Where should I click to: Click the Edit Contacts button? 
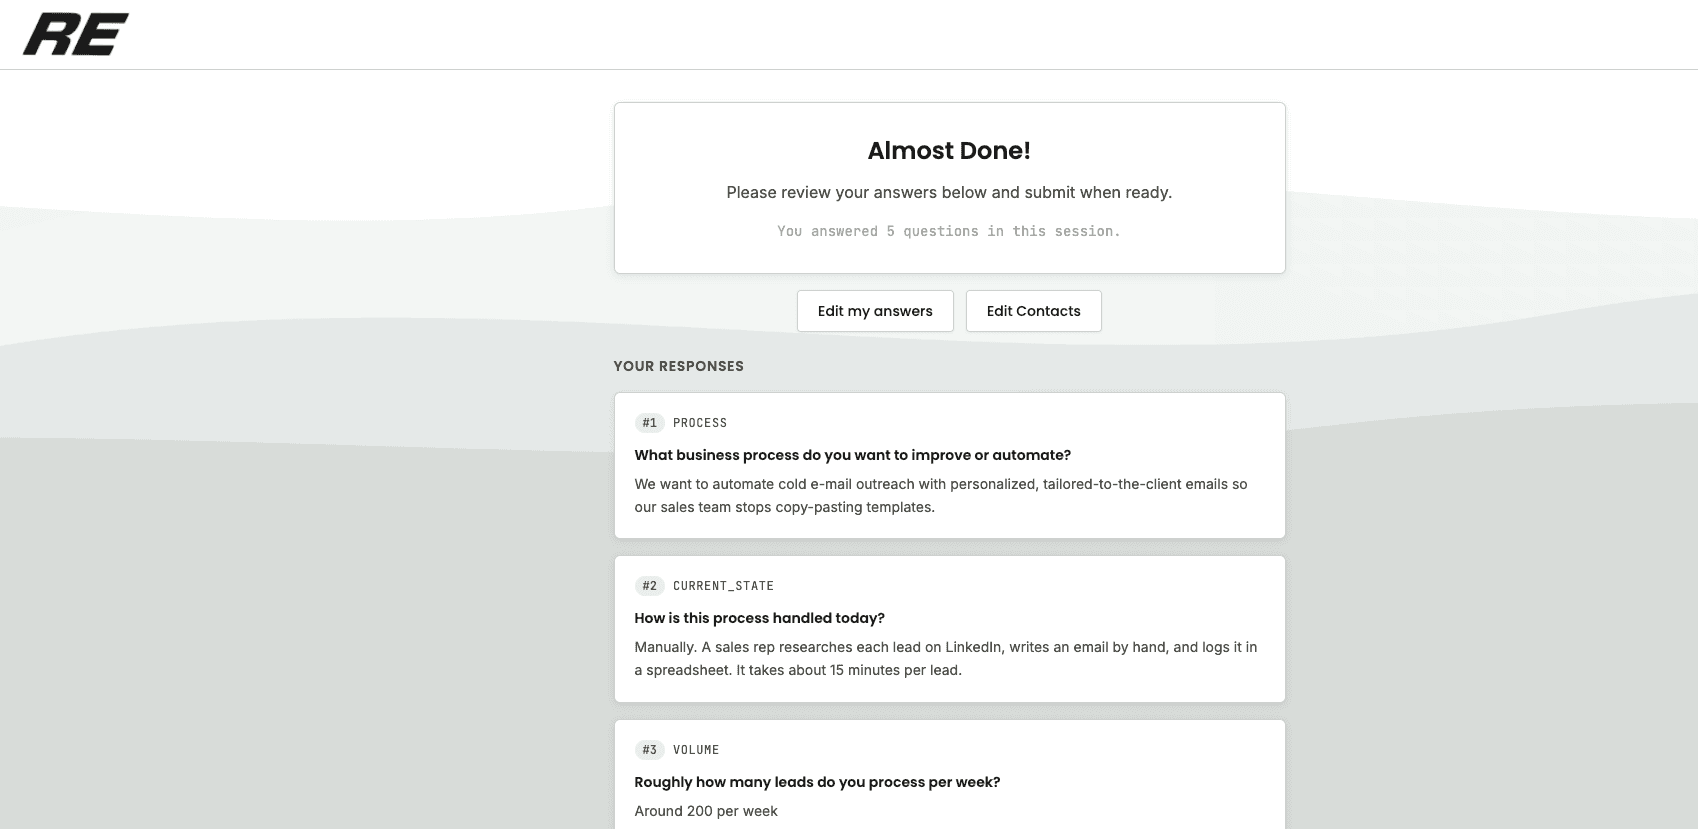tap(1033, 311)
